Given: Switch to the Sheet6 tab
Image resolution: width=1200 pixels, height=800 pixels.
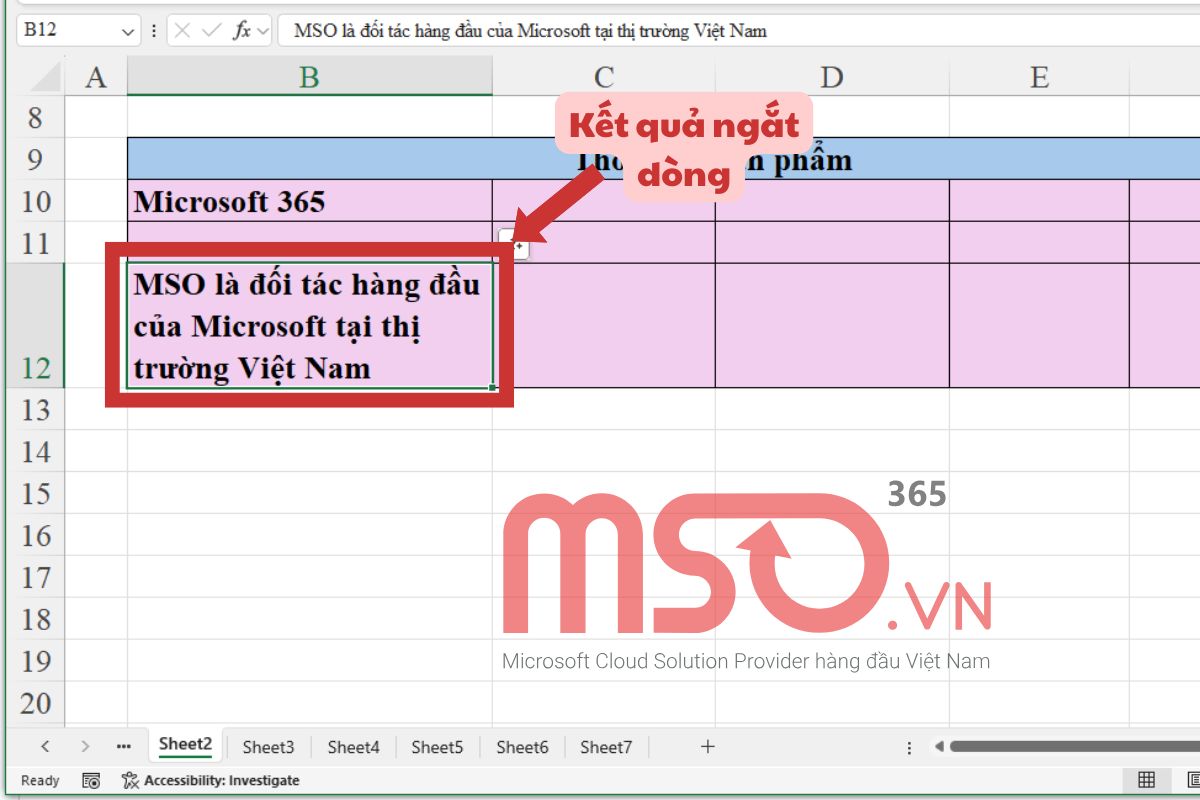Looking at the screenshot, I should (522, 746).
